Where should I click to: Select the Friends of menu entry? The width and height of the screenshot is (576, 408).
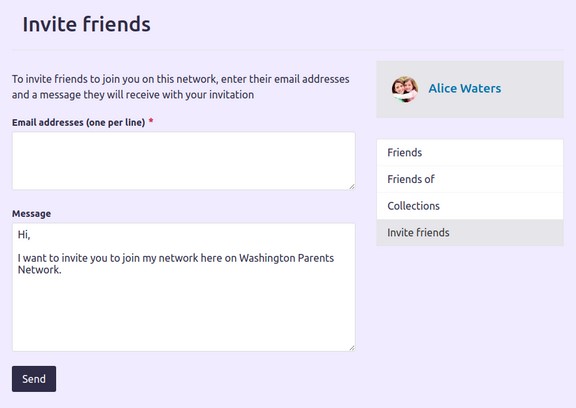point(470,179)
